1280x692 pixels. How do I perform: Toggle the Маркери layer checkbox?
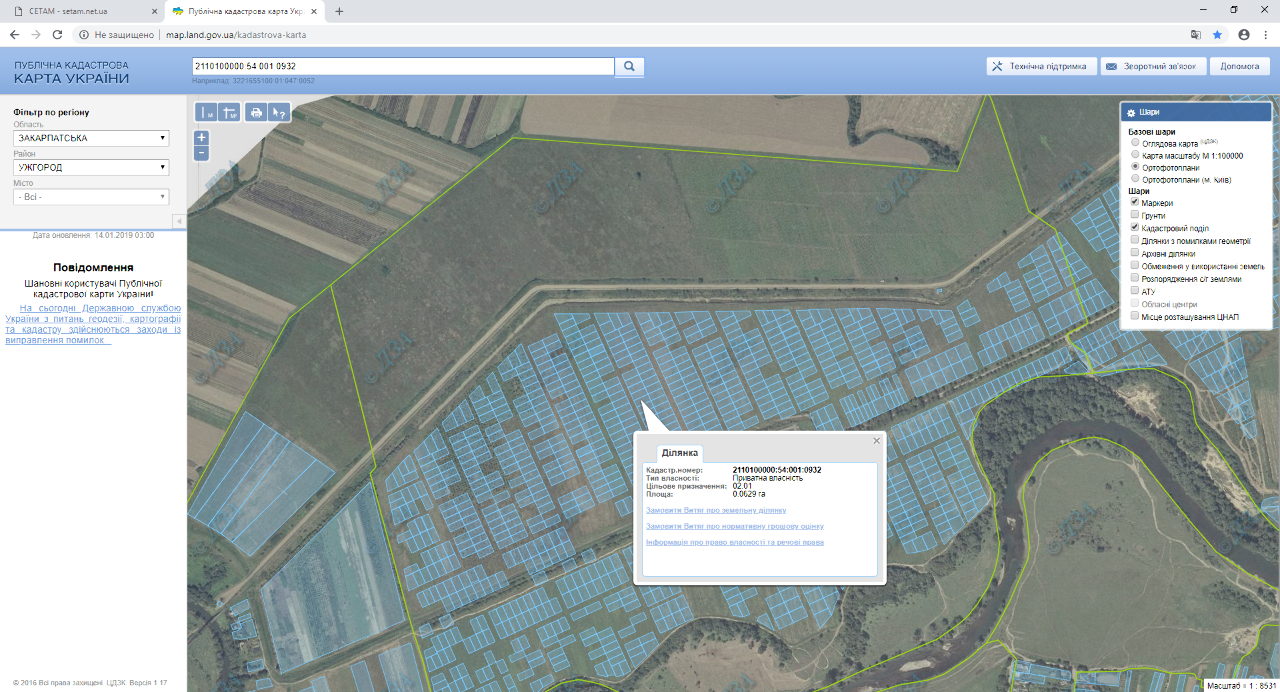pos(1134,202)
